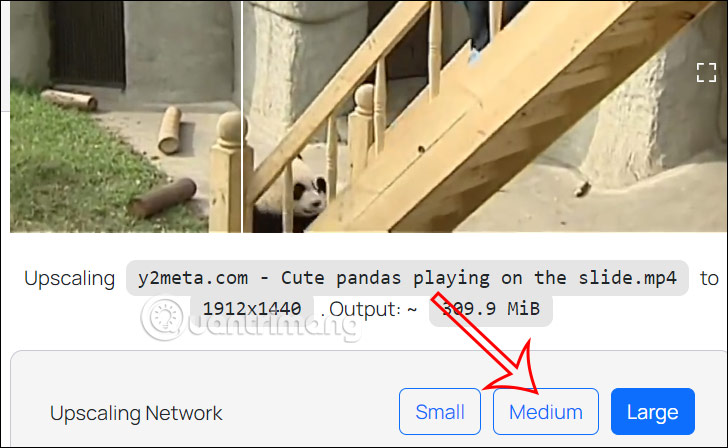Select the Medium upscaling network
728x448 pixels.
(546, 412)
